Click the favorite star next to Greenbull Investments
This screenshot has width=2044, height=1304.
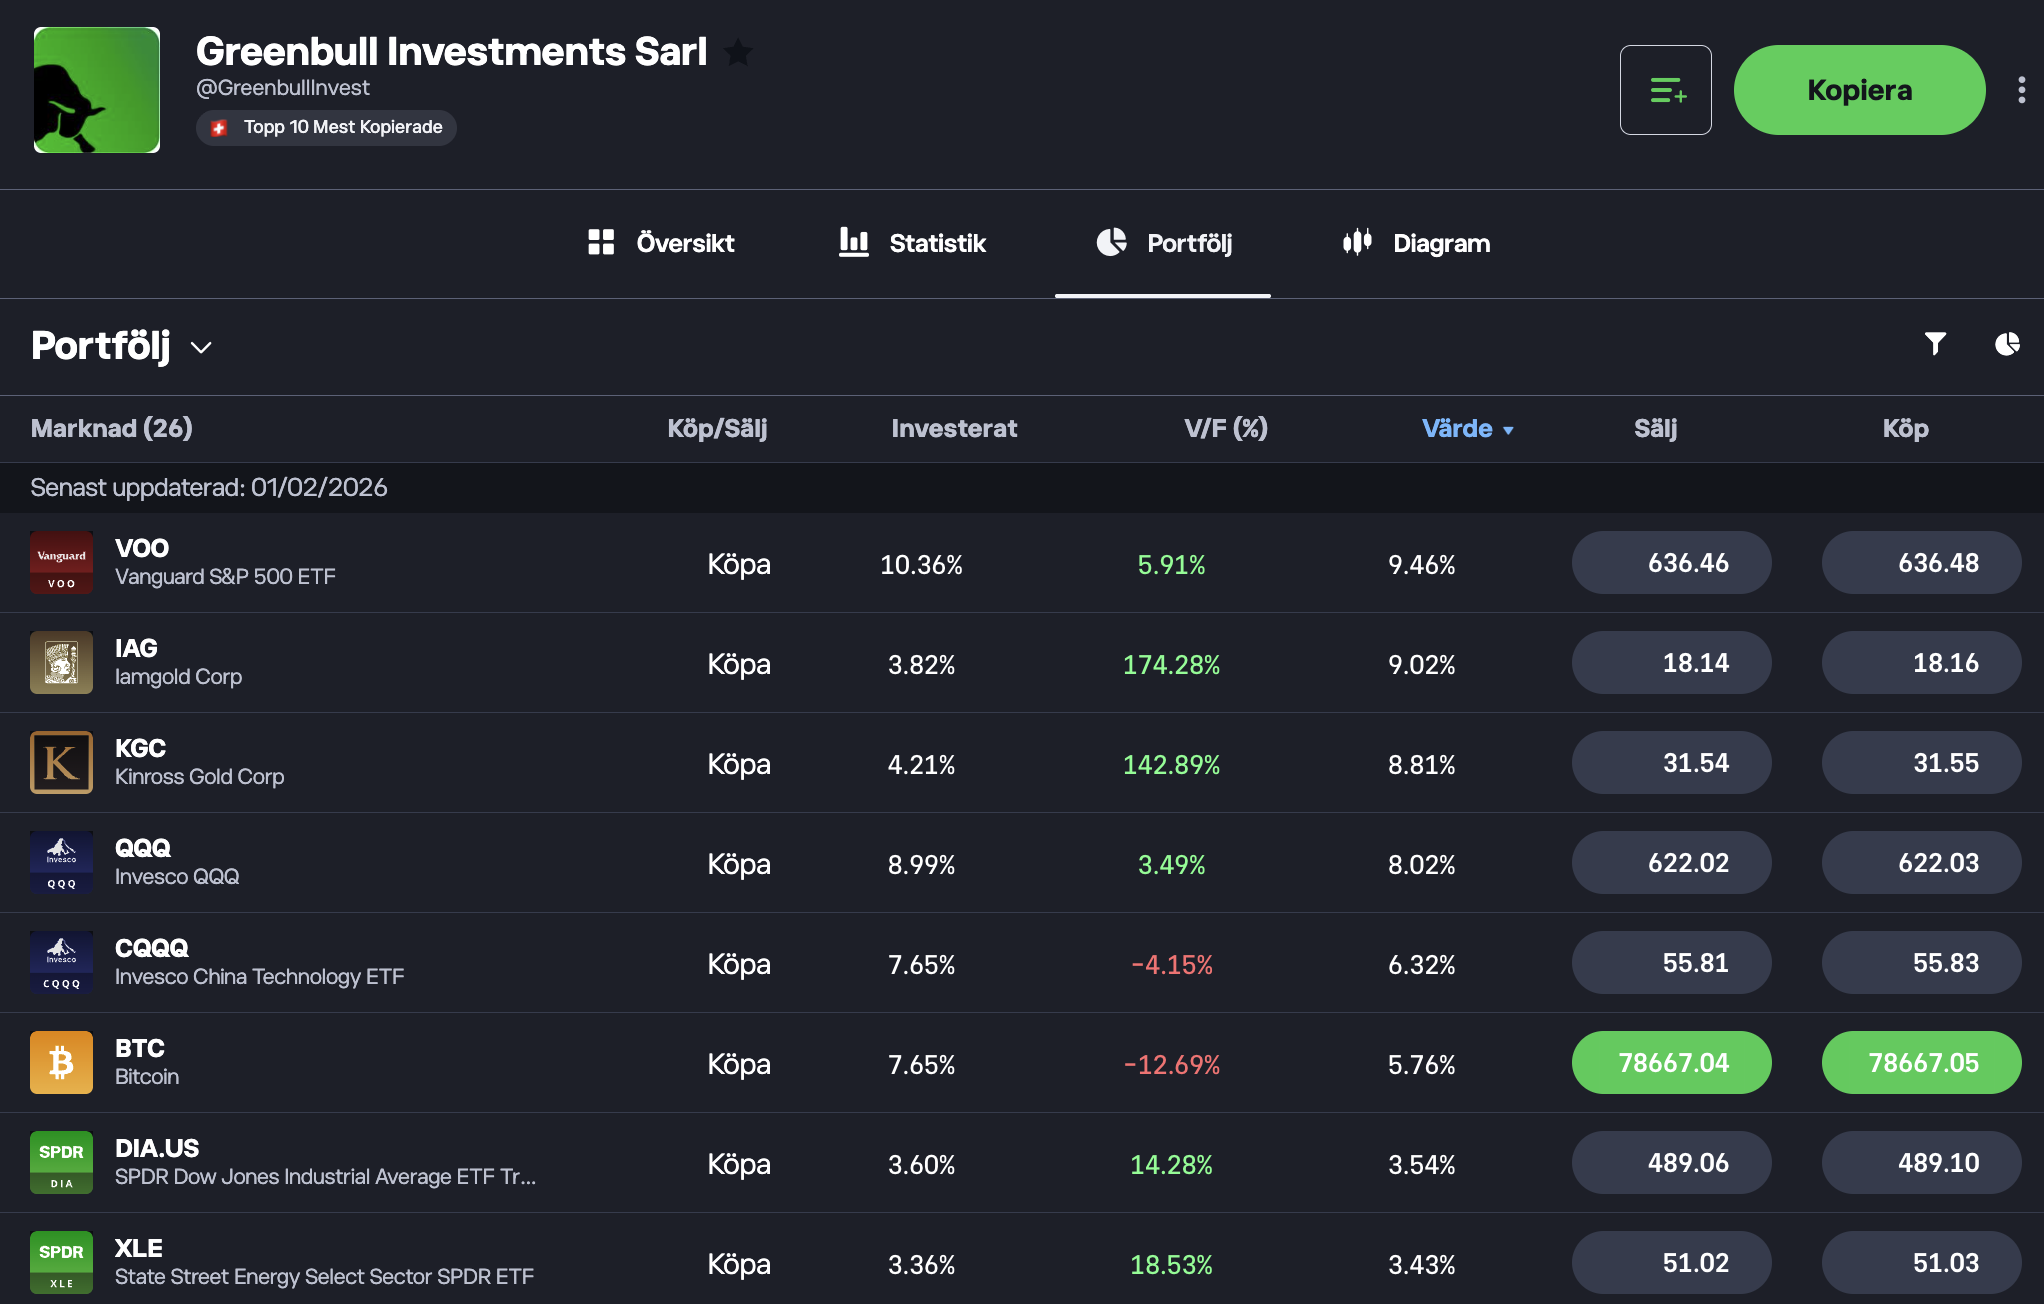click(x=738, y=52)
